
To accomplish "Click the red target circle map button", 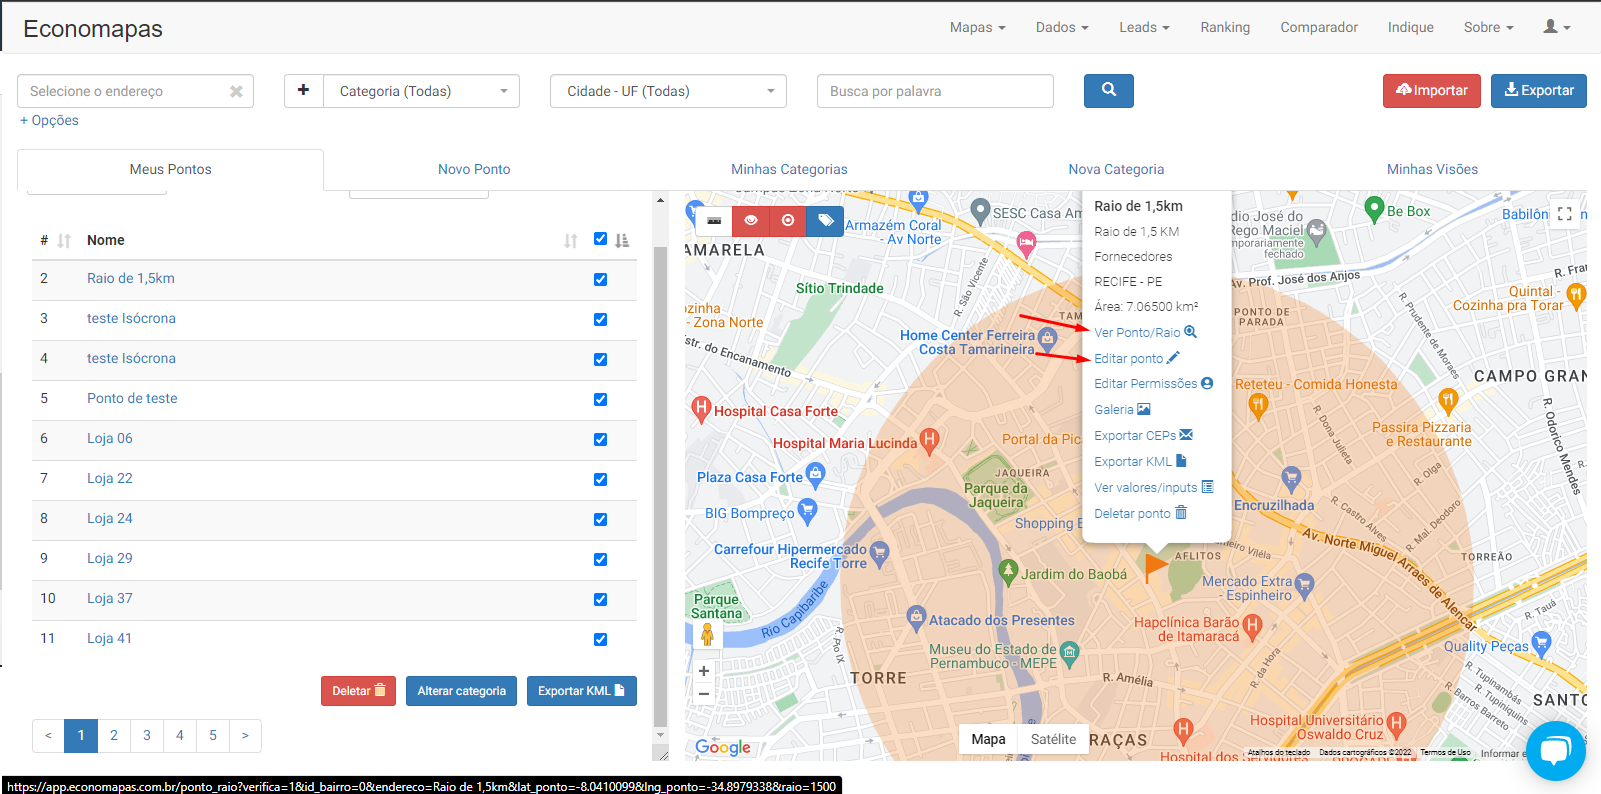I will coord(788,220).
